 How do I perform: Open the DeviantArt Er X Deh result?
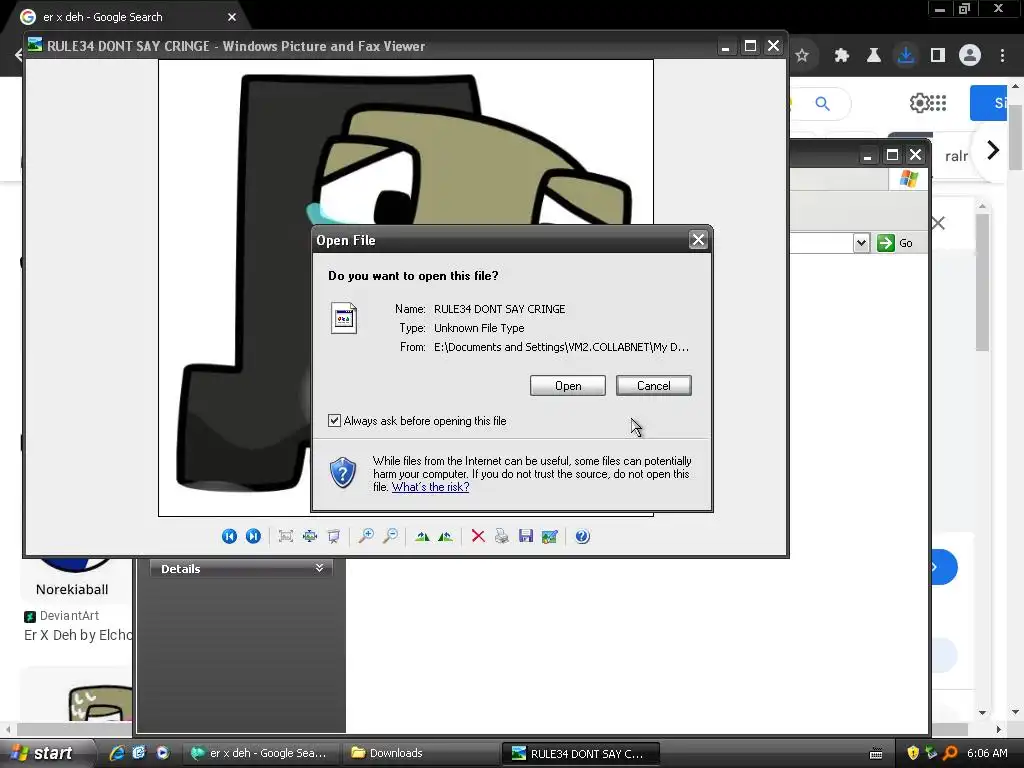pos(78,635)
